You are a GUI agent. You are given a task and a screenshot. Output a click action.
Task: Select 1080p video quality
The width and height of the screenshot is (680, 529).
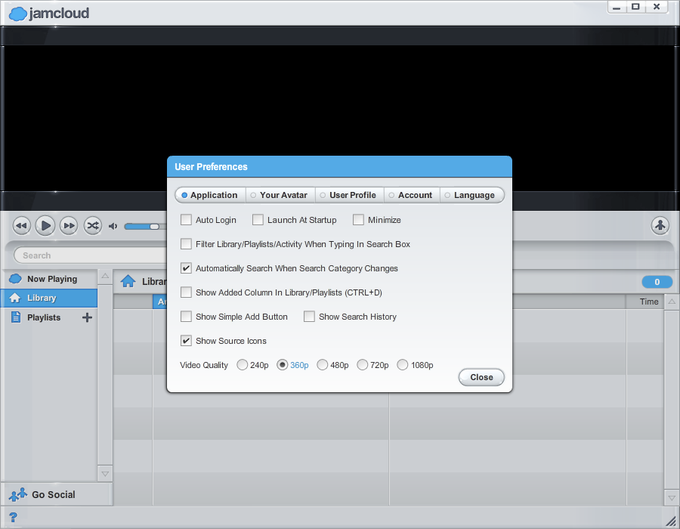[402, 365]
